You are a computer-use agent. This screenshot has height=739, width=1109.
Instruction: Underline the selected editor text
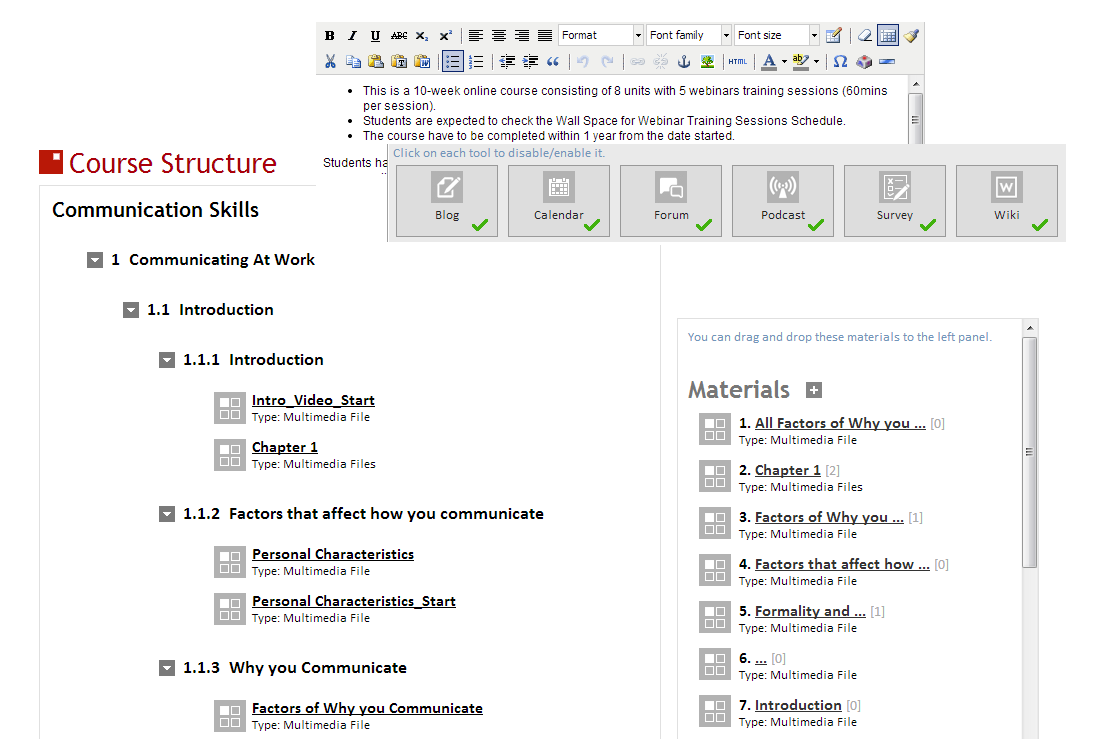tap(376, 35)
